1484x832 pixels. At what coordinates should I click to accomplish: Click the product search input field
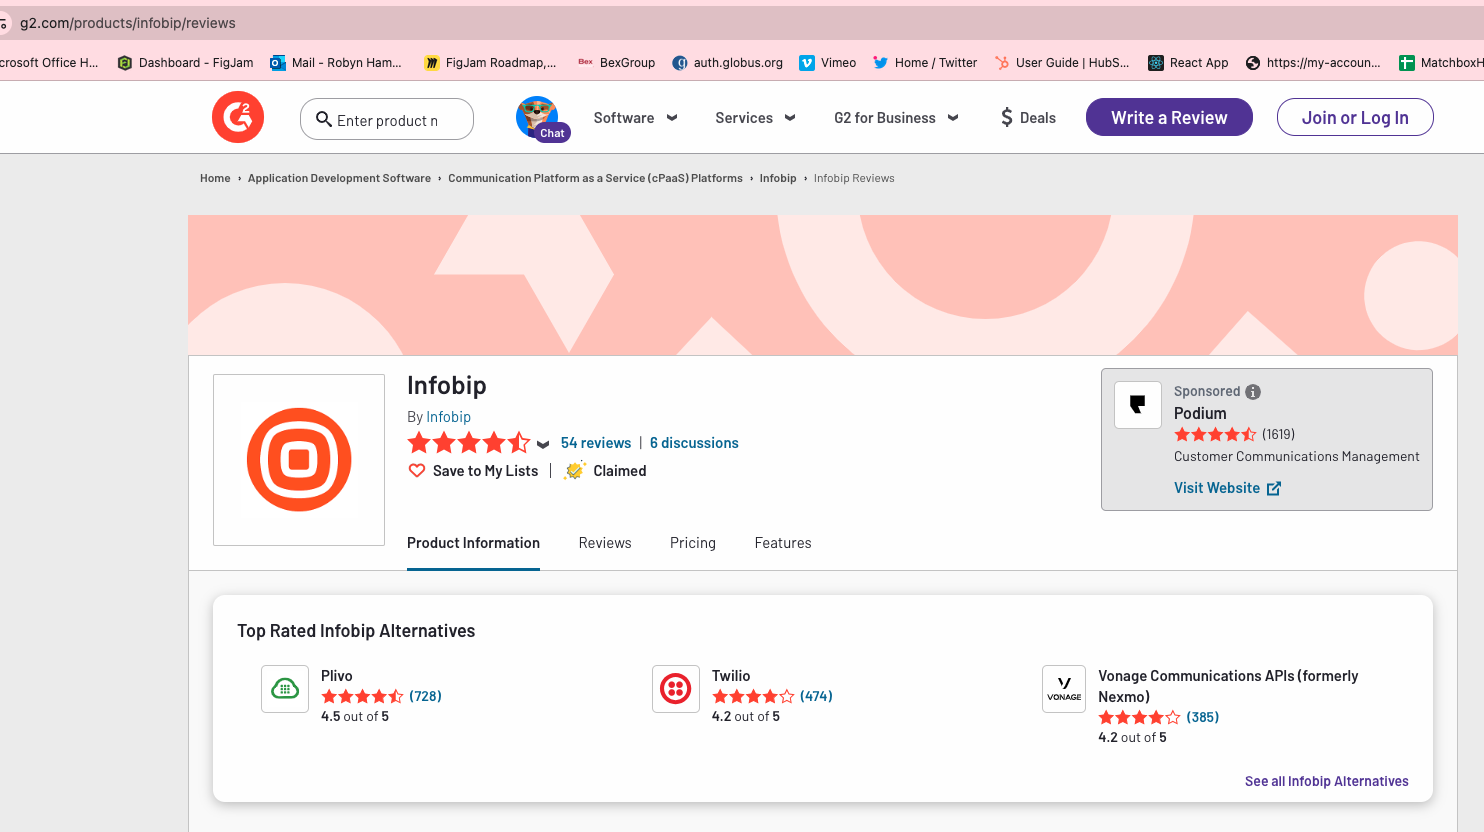click(388, 120)
